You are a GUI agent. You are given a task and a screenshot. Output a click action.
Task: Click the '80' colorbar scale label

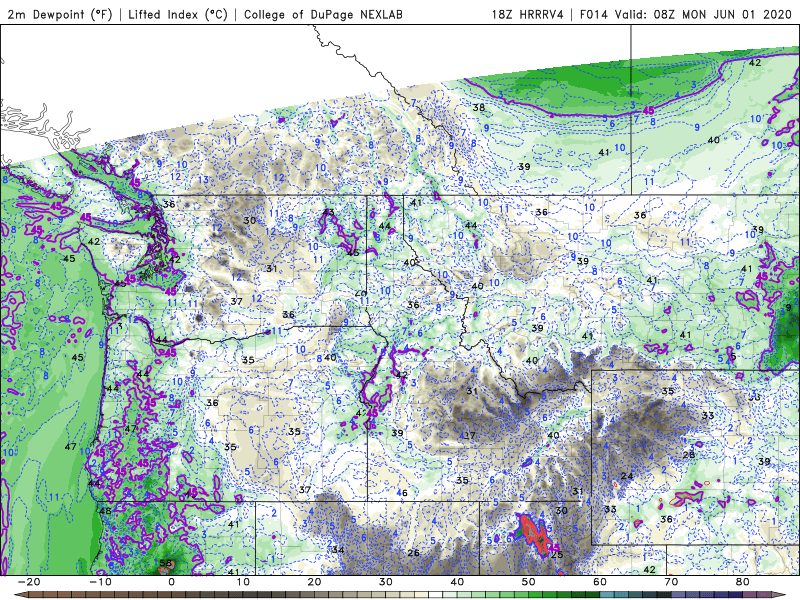743,582
